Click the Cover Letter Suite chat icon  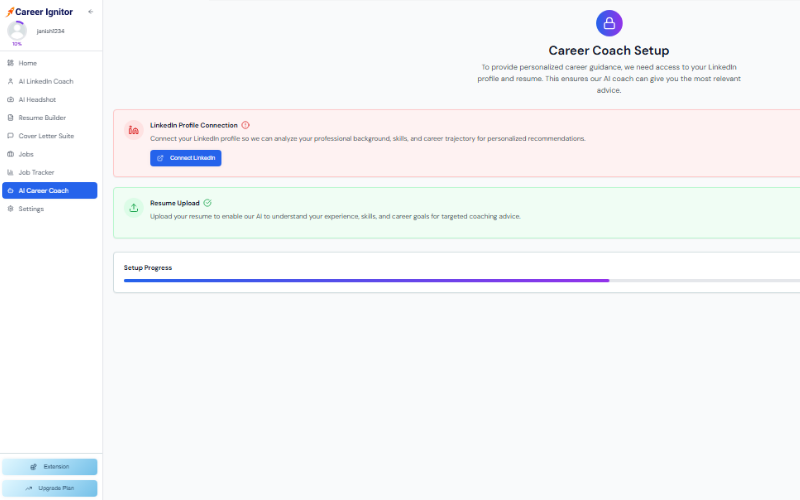[x=10, y=135]
